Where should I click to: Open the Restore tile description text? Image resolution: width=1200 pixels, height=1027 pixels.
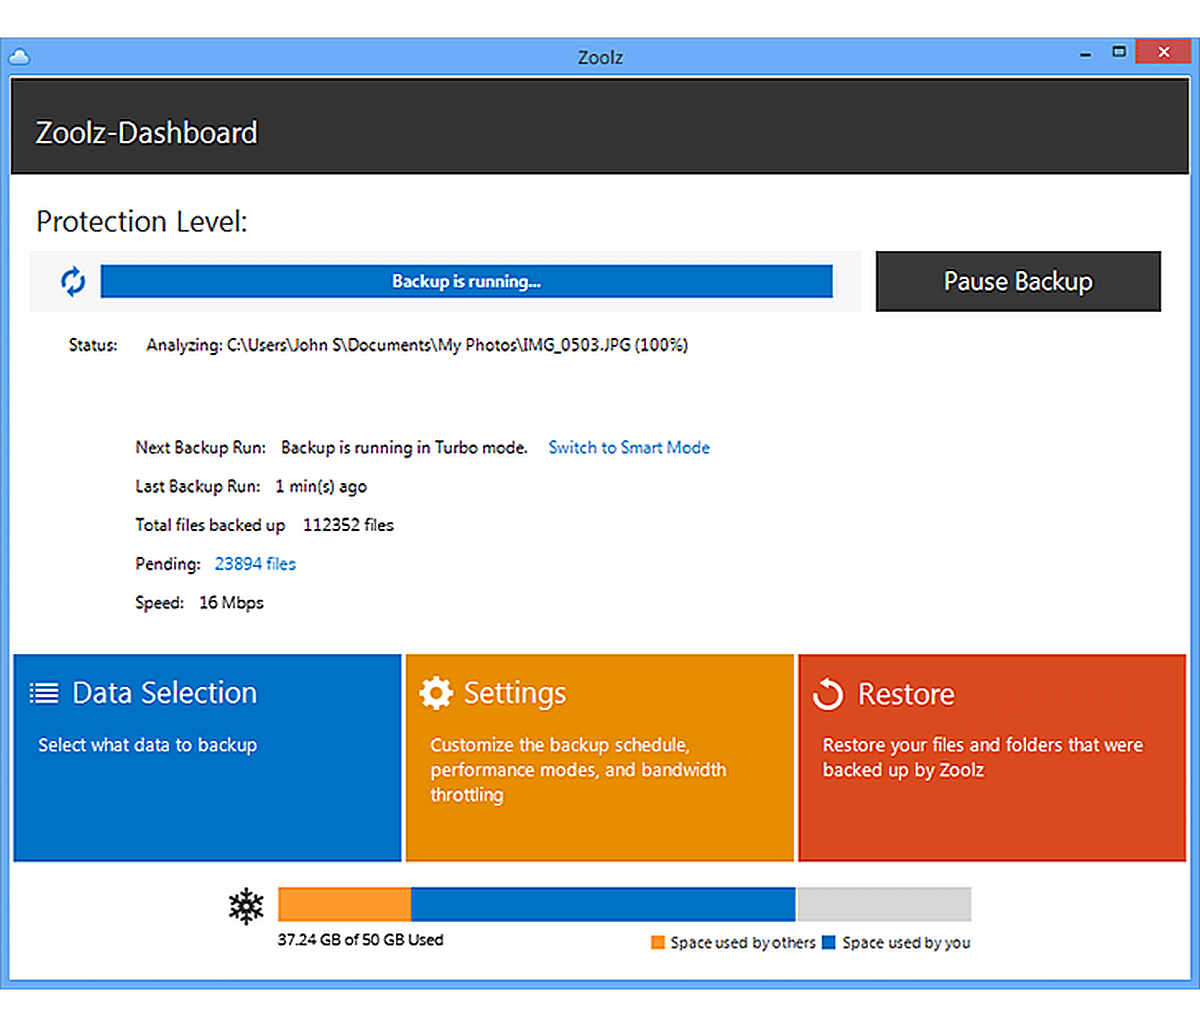(982, 757)
